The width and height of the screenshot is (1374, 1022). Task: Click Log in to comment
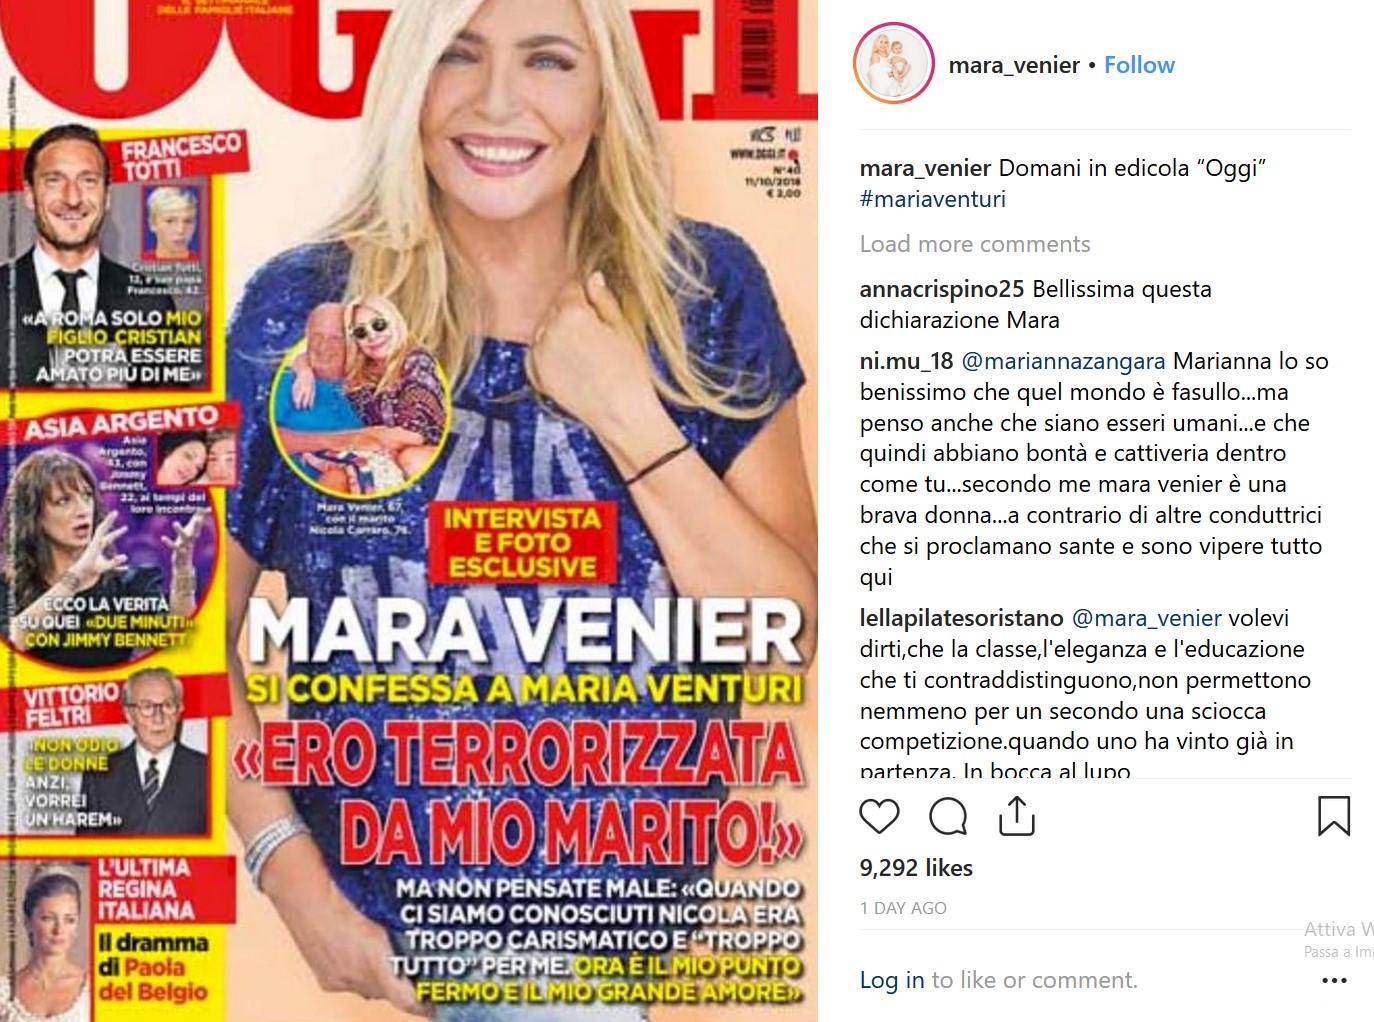coord(892,980)
